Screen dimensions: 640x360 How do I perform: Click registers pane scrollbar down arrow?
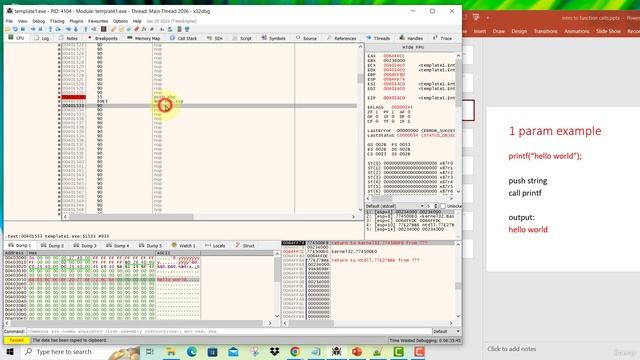point(458,191)
